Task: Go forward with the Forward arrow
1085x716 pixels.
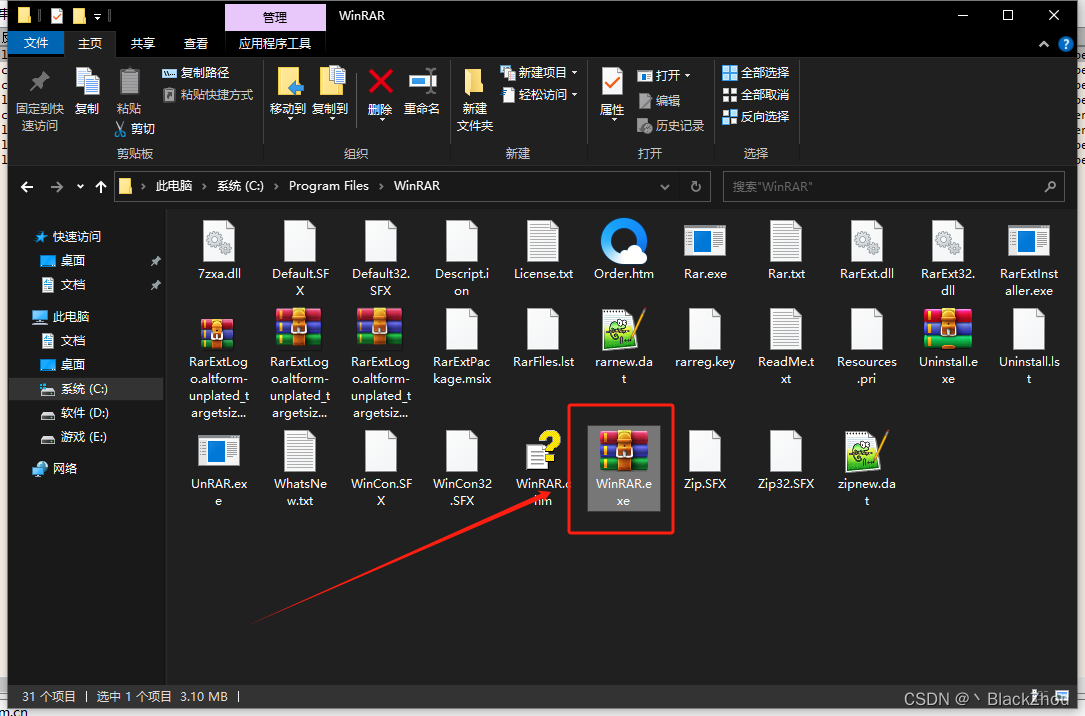Action: pyautogui.click(x=57, y=187)
